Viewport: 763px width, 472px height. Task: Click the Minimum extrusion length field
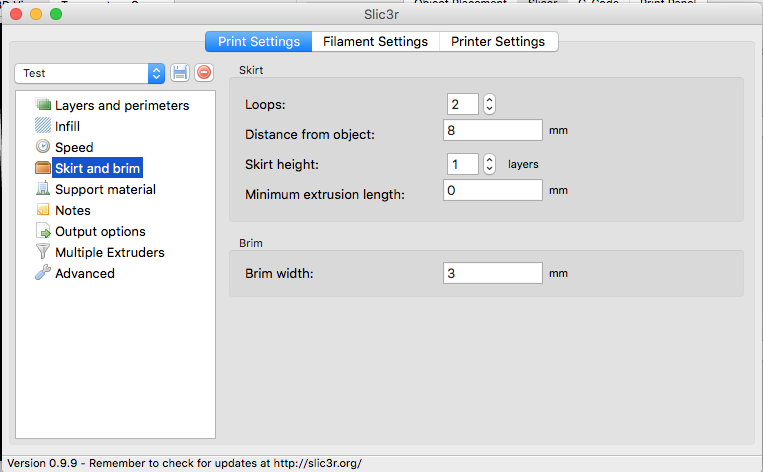493,190
